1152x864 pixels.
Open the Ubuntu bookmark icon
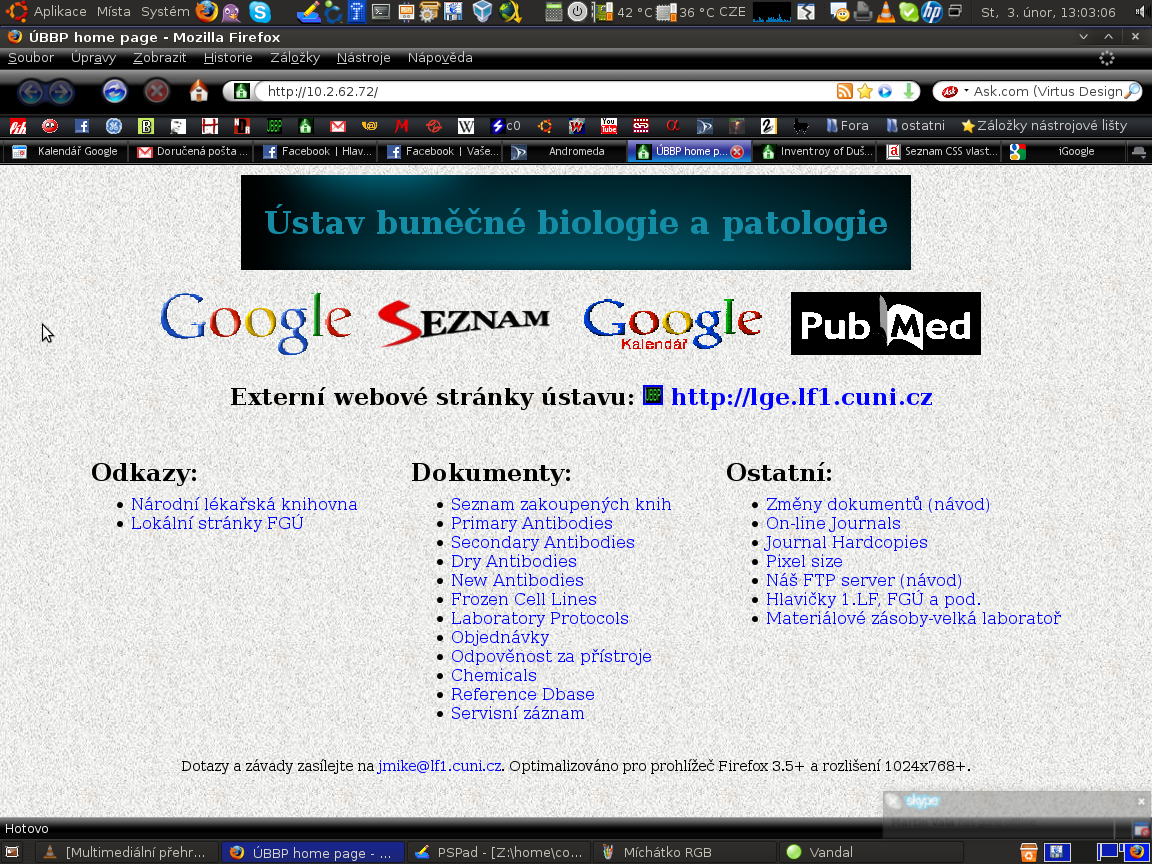(544, 126)
